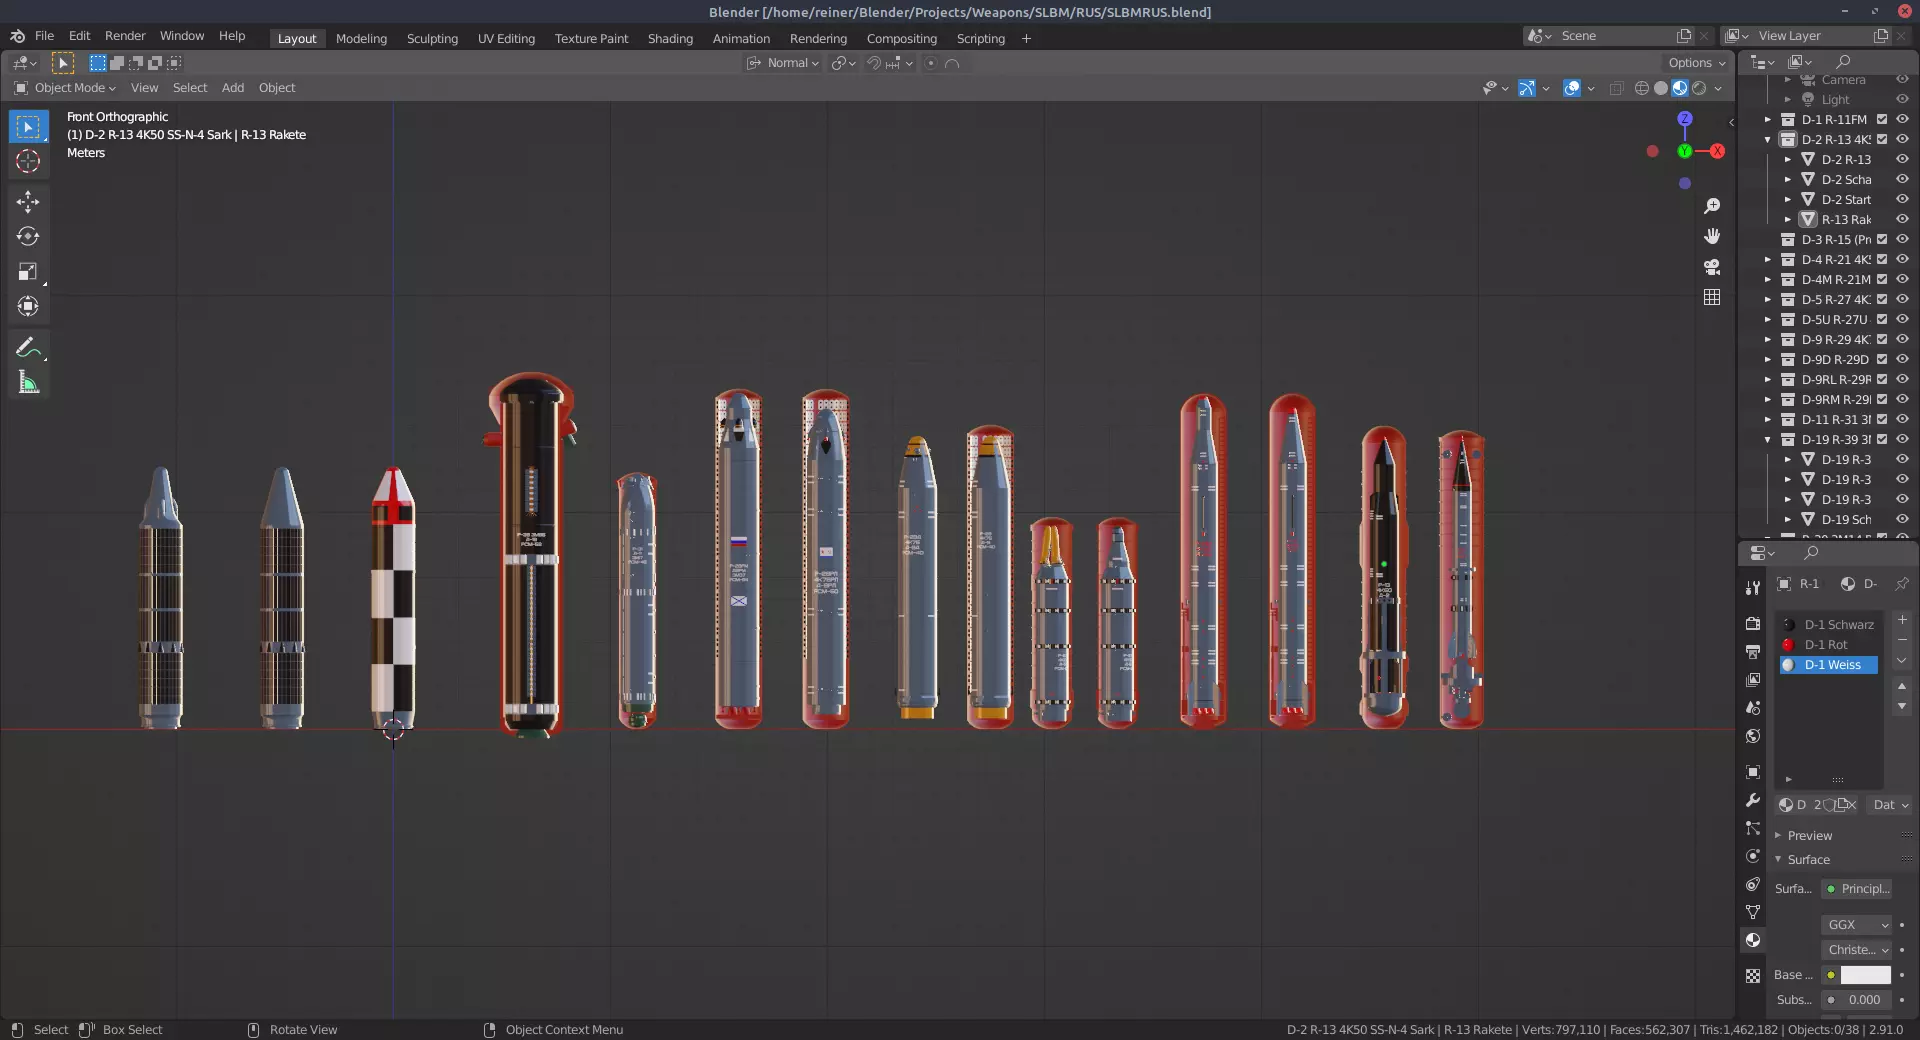This screenshot has height=1040, width=1920.
Task: Switch to the Modeling workspace tab
Action: pyautogui.click(x=361, y=39)
